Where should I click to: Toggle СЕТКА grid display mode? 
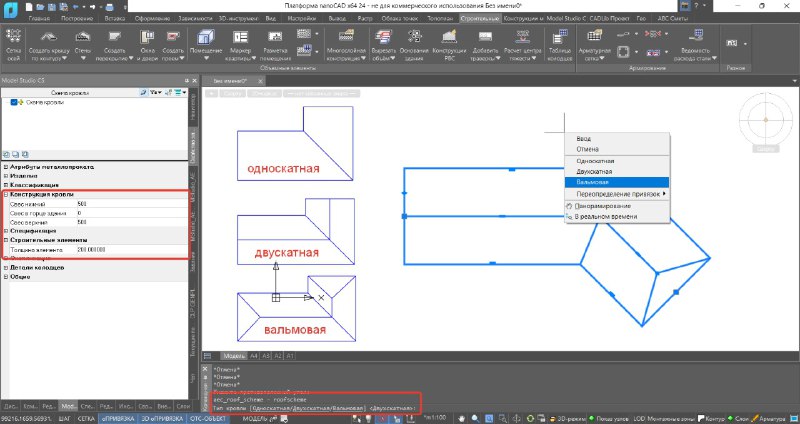(x=86, y=419)
